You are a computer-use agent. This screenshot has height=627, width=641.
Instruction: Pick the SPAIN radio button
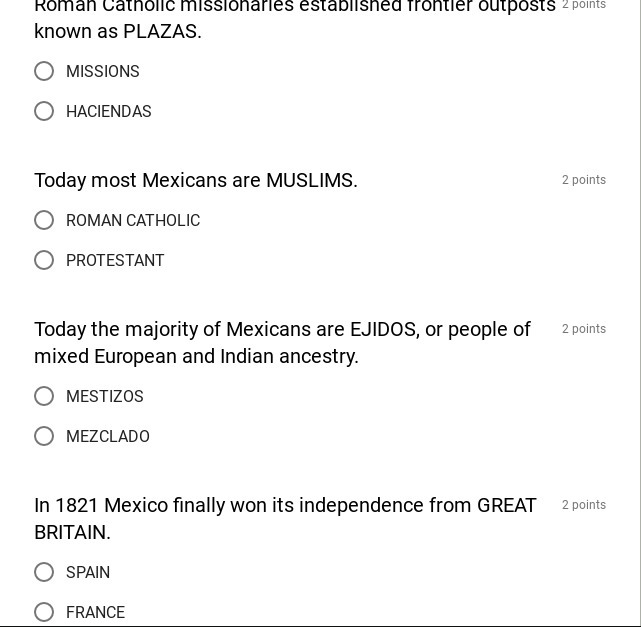(44, 572)
